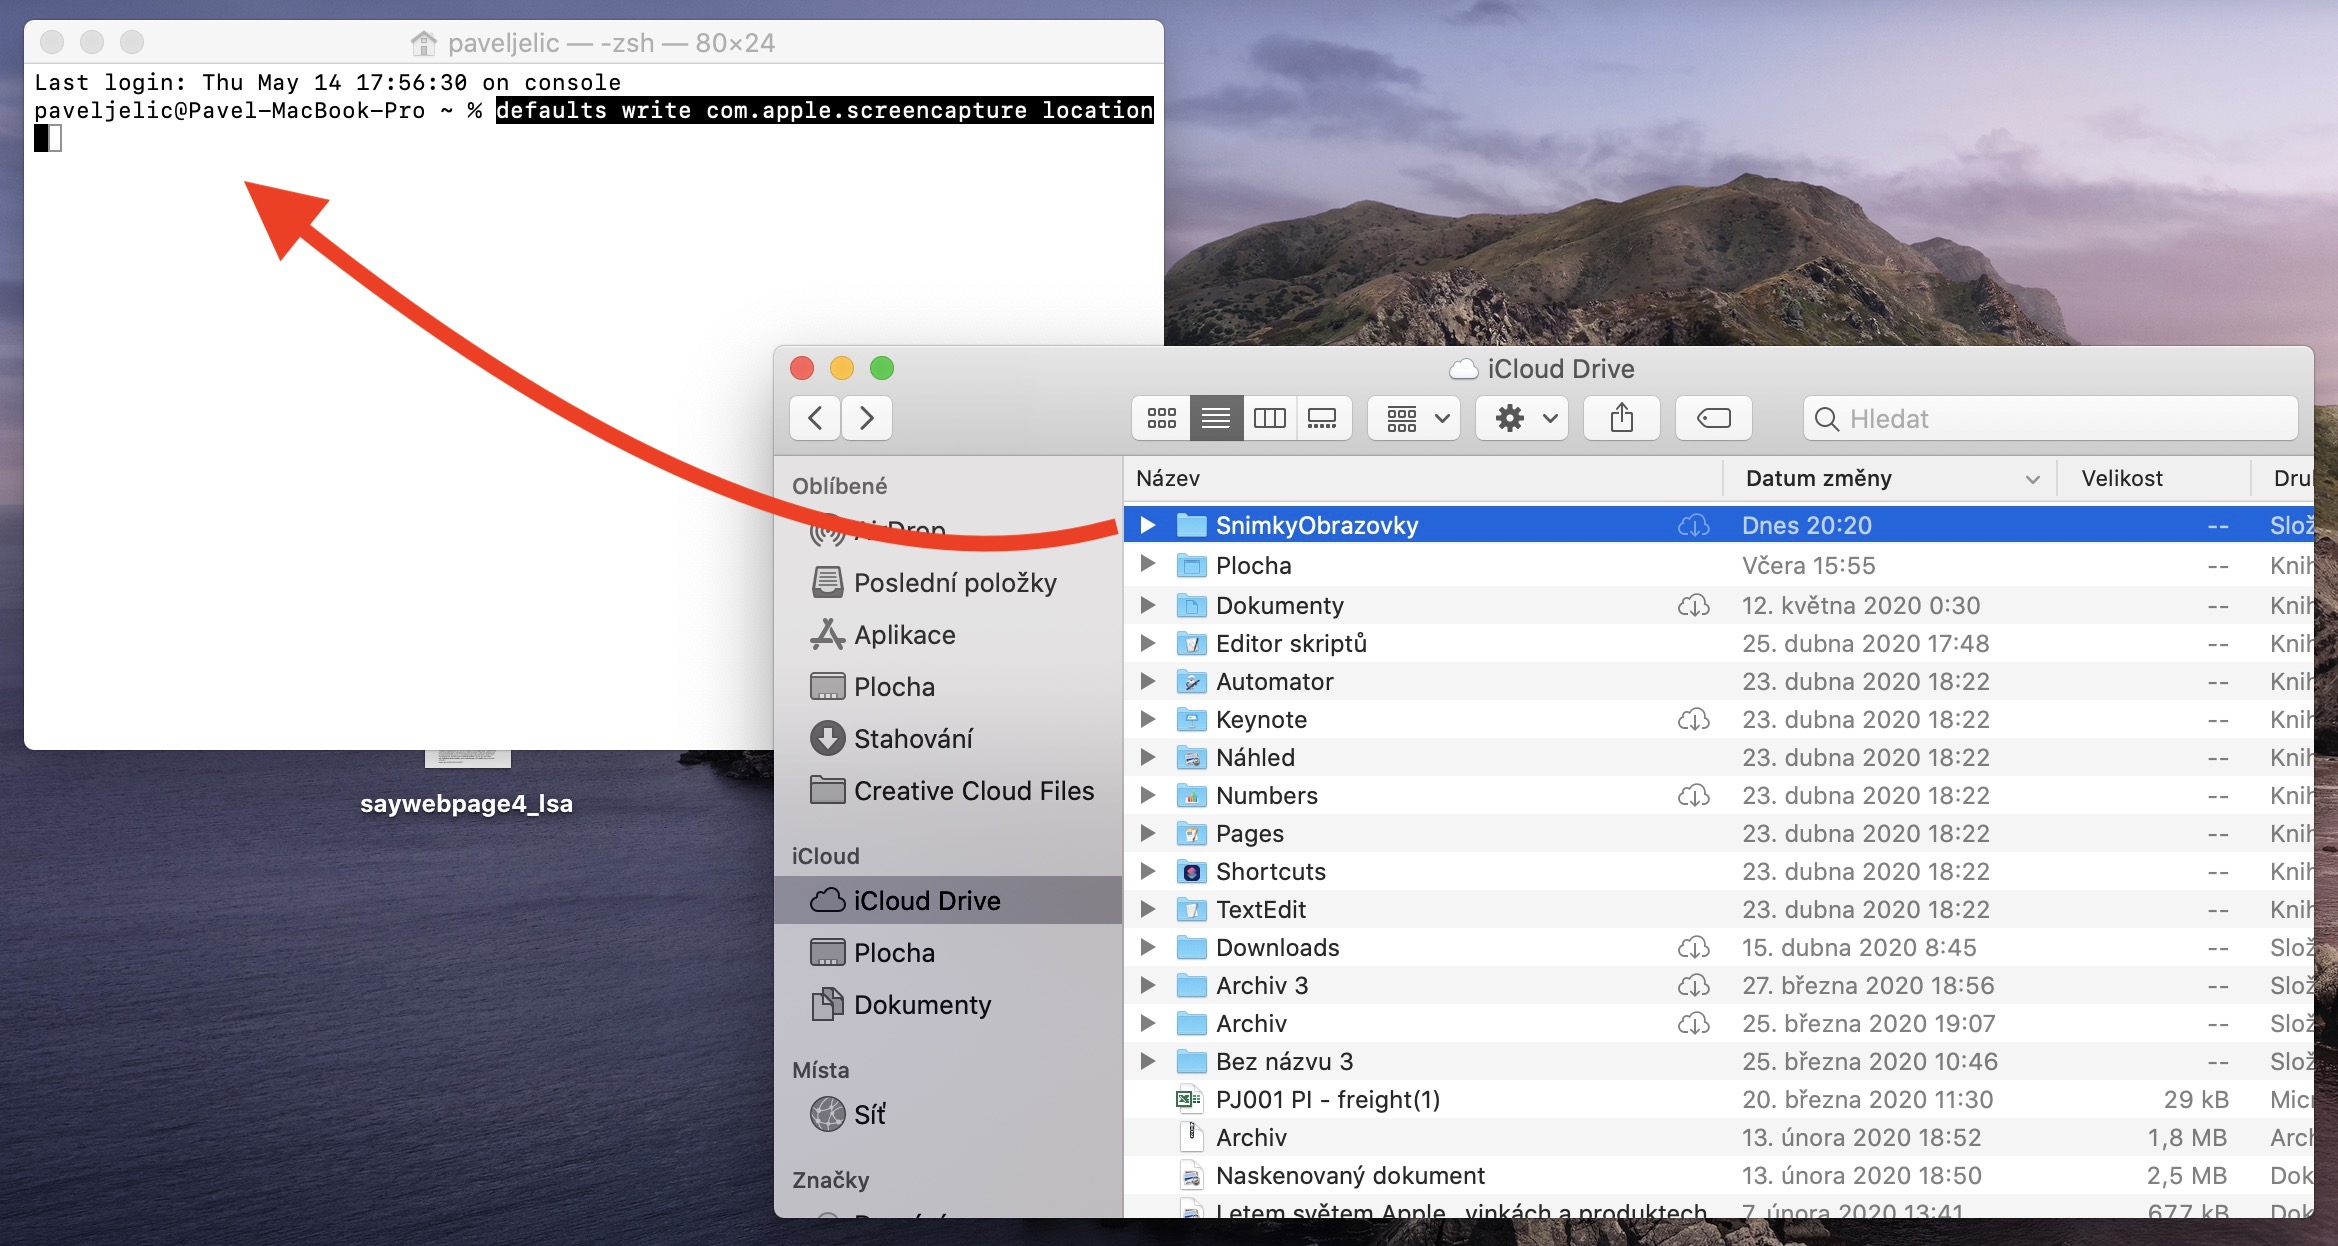Click the Share toolbar icon
This screenshot has width=2338, height=1246.
[x=1621, y=418]
